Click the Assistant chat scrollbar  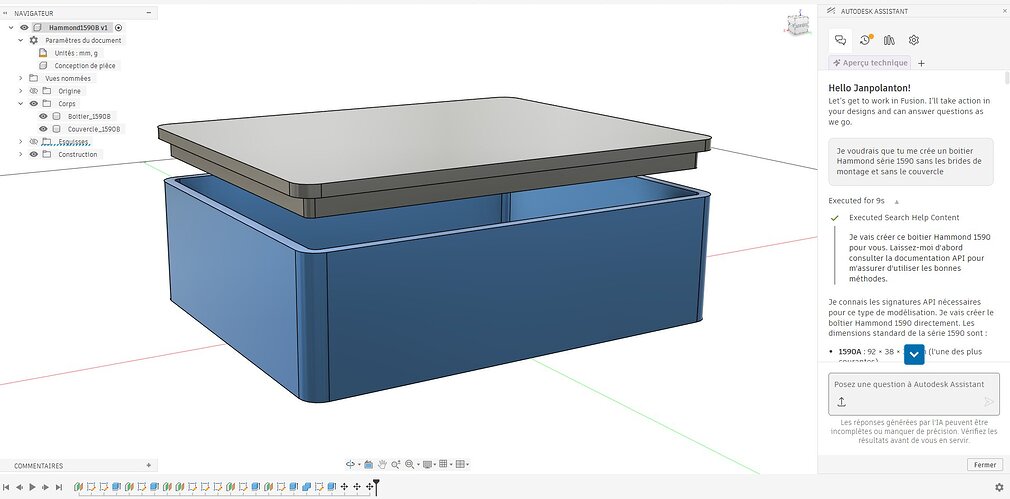[x=1007, y=79]
